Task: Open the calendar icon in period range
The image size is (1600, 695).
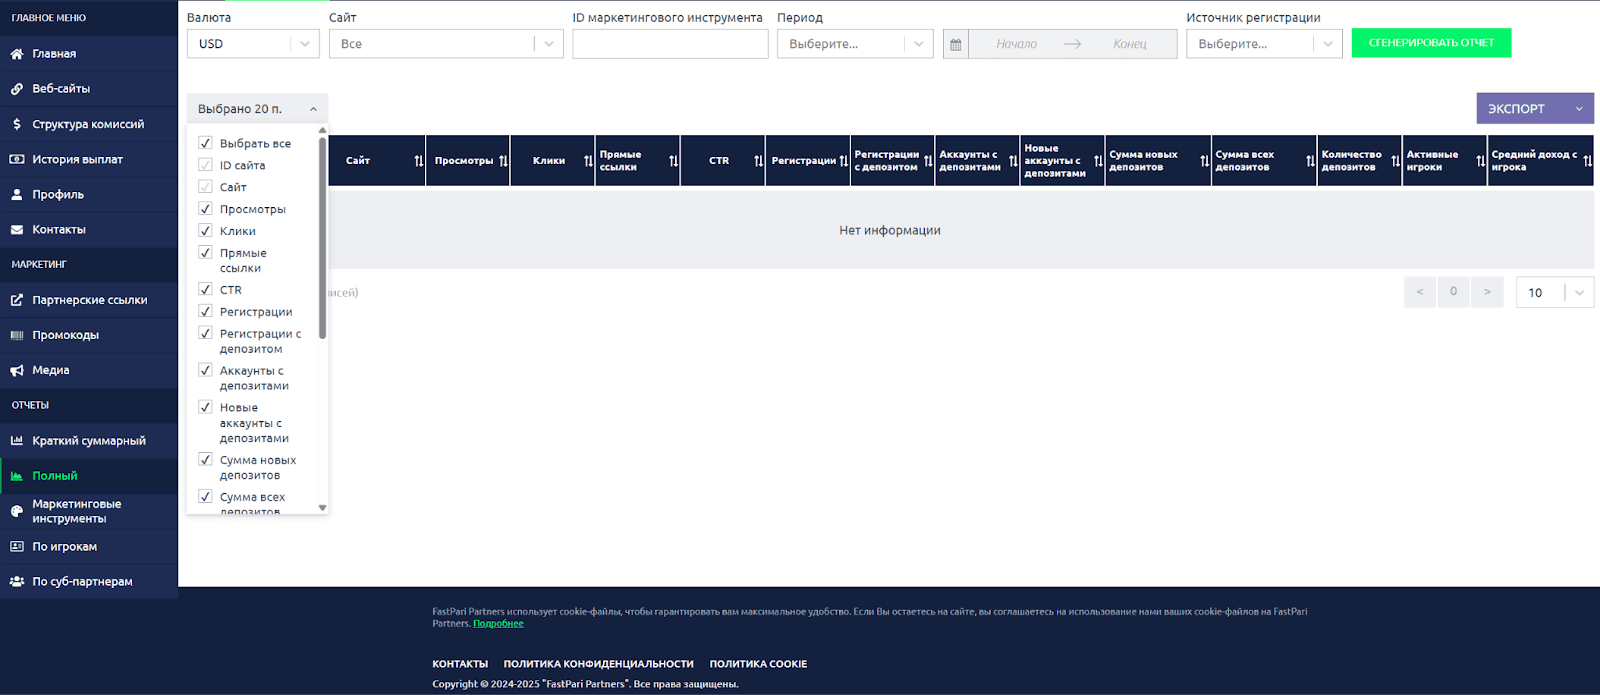Action: click(956, 44)
